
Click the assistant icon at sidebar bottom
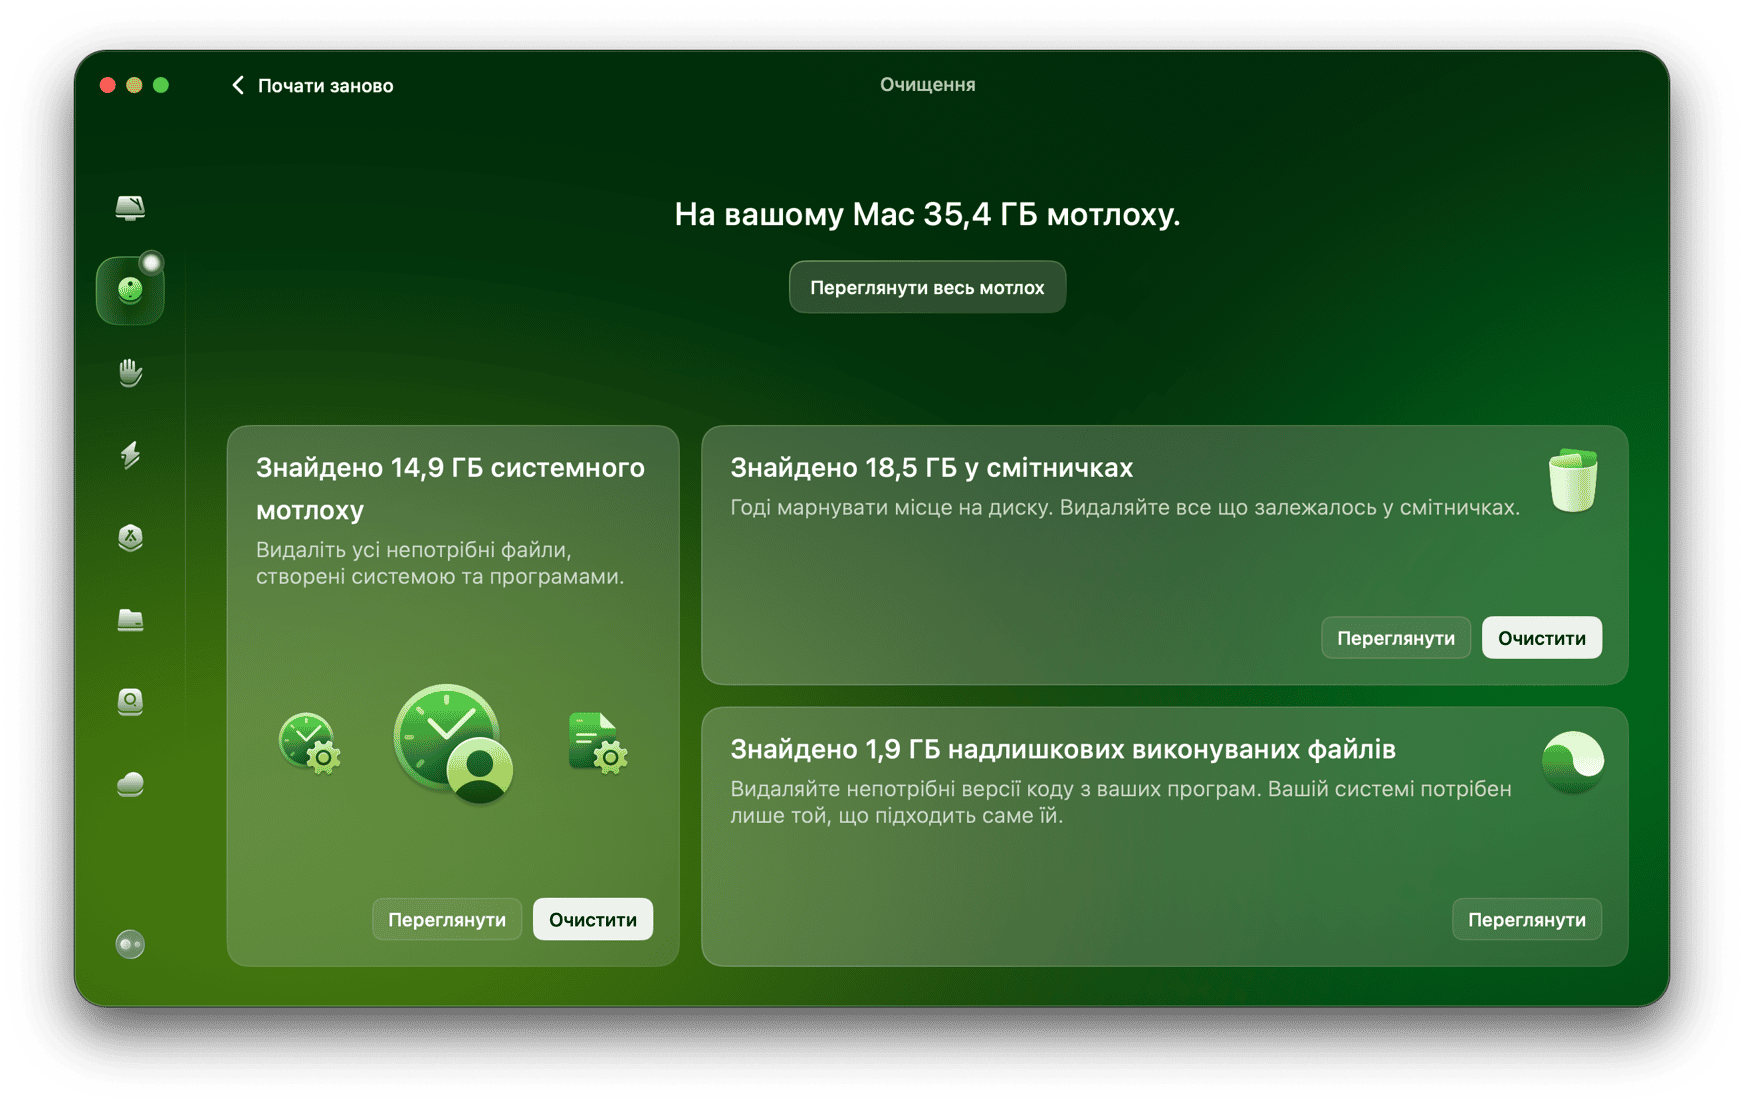(x=130, y=944)
